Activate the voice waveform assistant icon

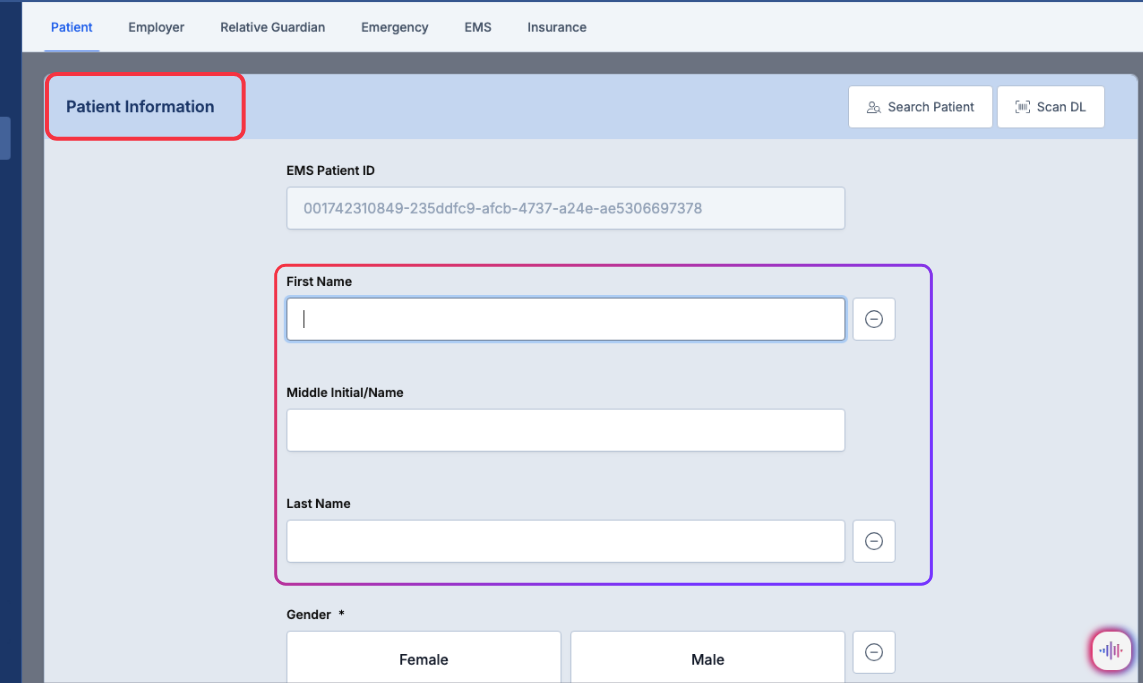pos(1110,650)
